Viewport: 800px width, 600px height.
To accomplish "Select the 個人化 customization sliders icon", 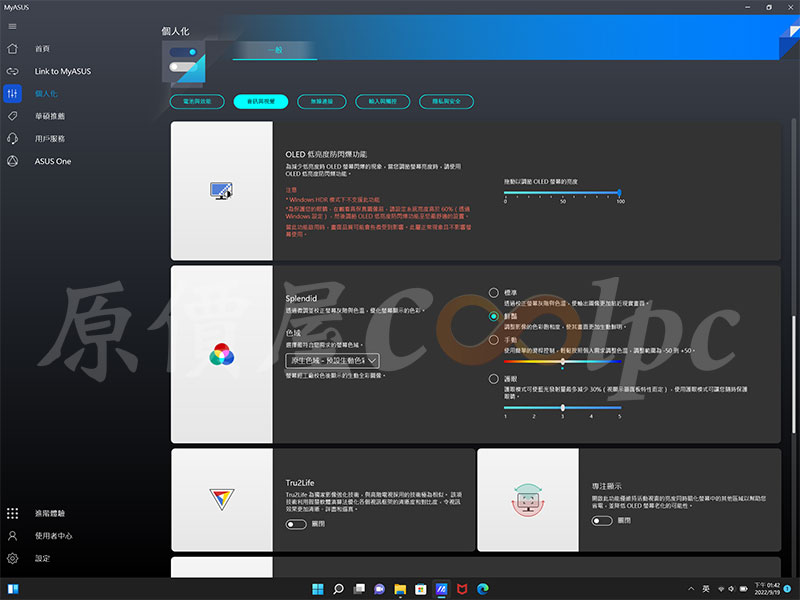I will click(12, 94).
